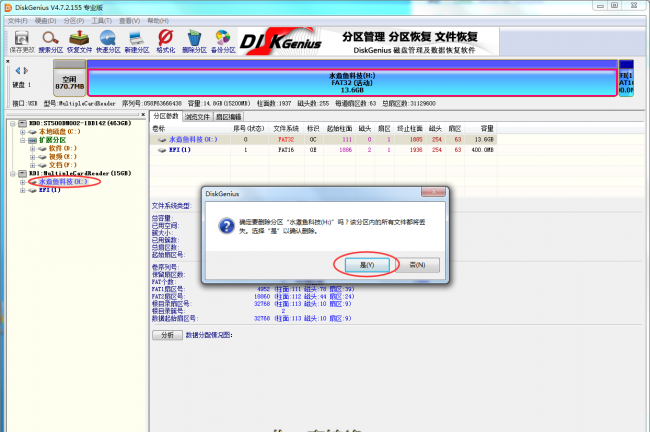Click the 搜索分区 magnifier toolbar icon
The image size is (650, 432).
pos(51,41)
